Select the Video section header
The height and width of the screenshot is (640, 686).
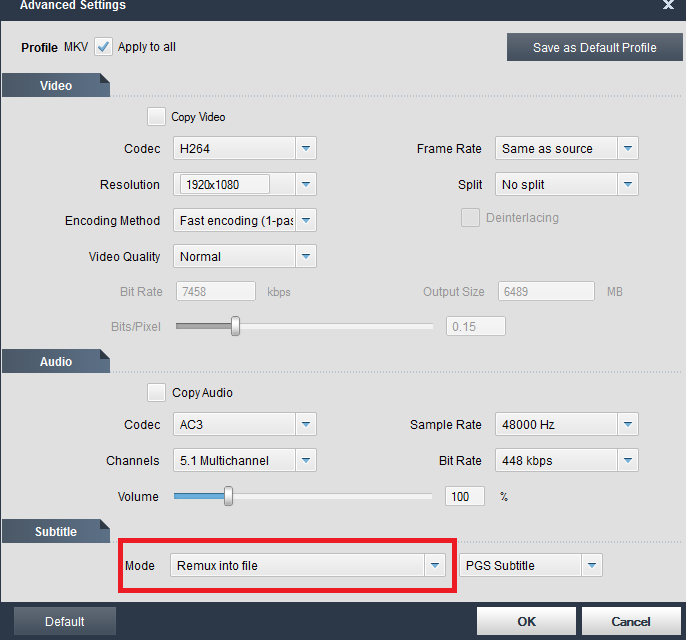pyautogui.click(x=56, y=85)
